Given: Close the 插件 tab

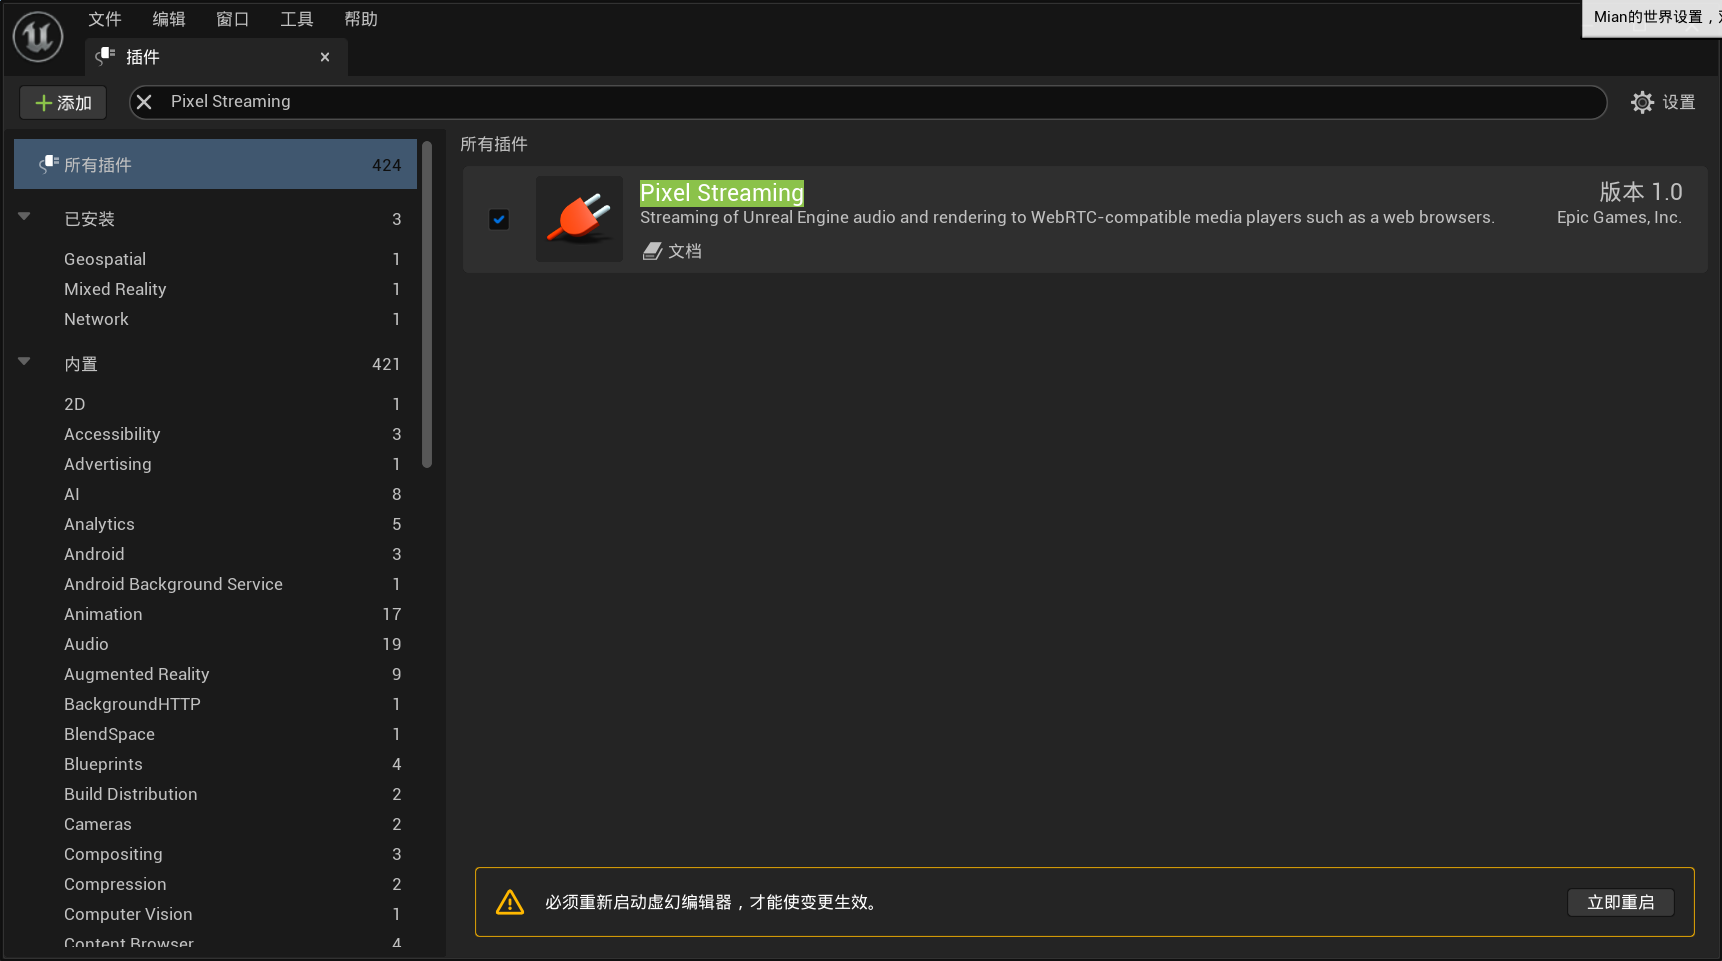Looking at the screenshot, I should tap(325, 57).
